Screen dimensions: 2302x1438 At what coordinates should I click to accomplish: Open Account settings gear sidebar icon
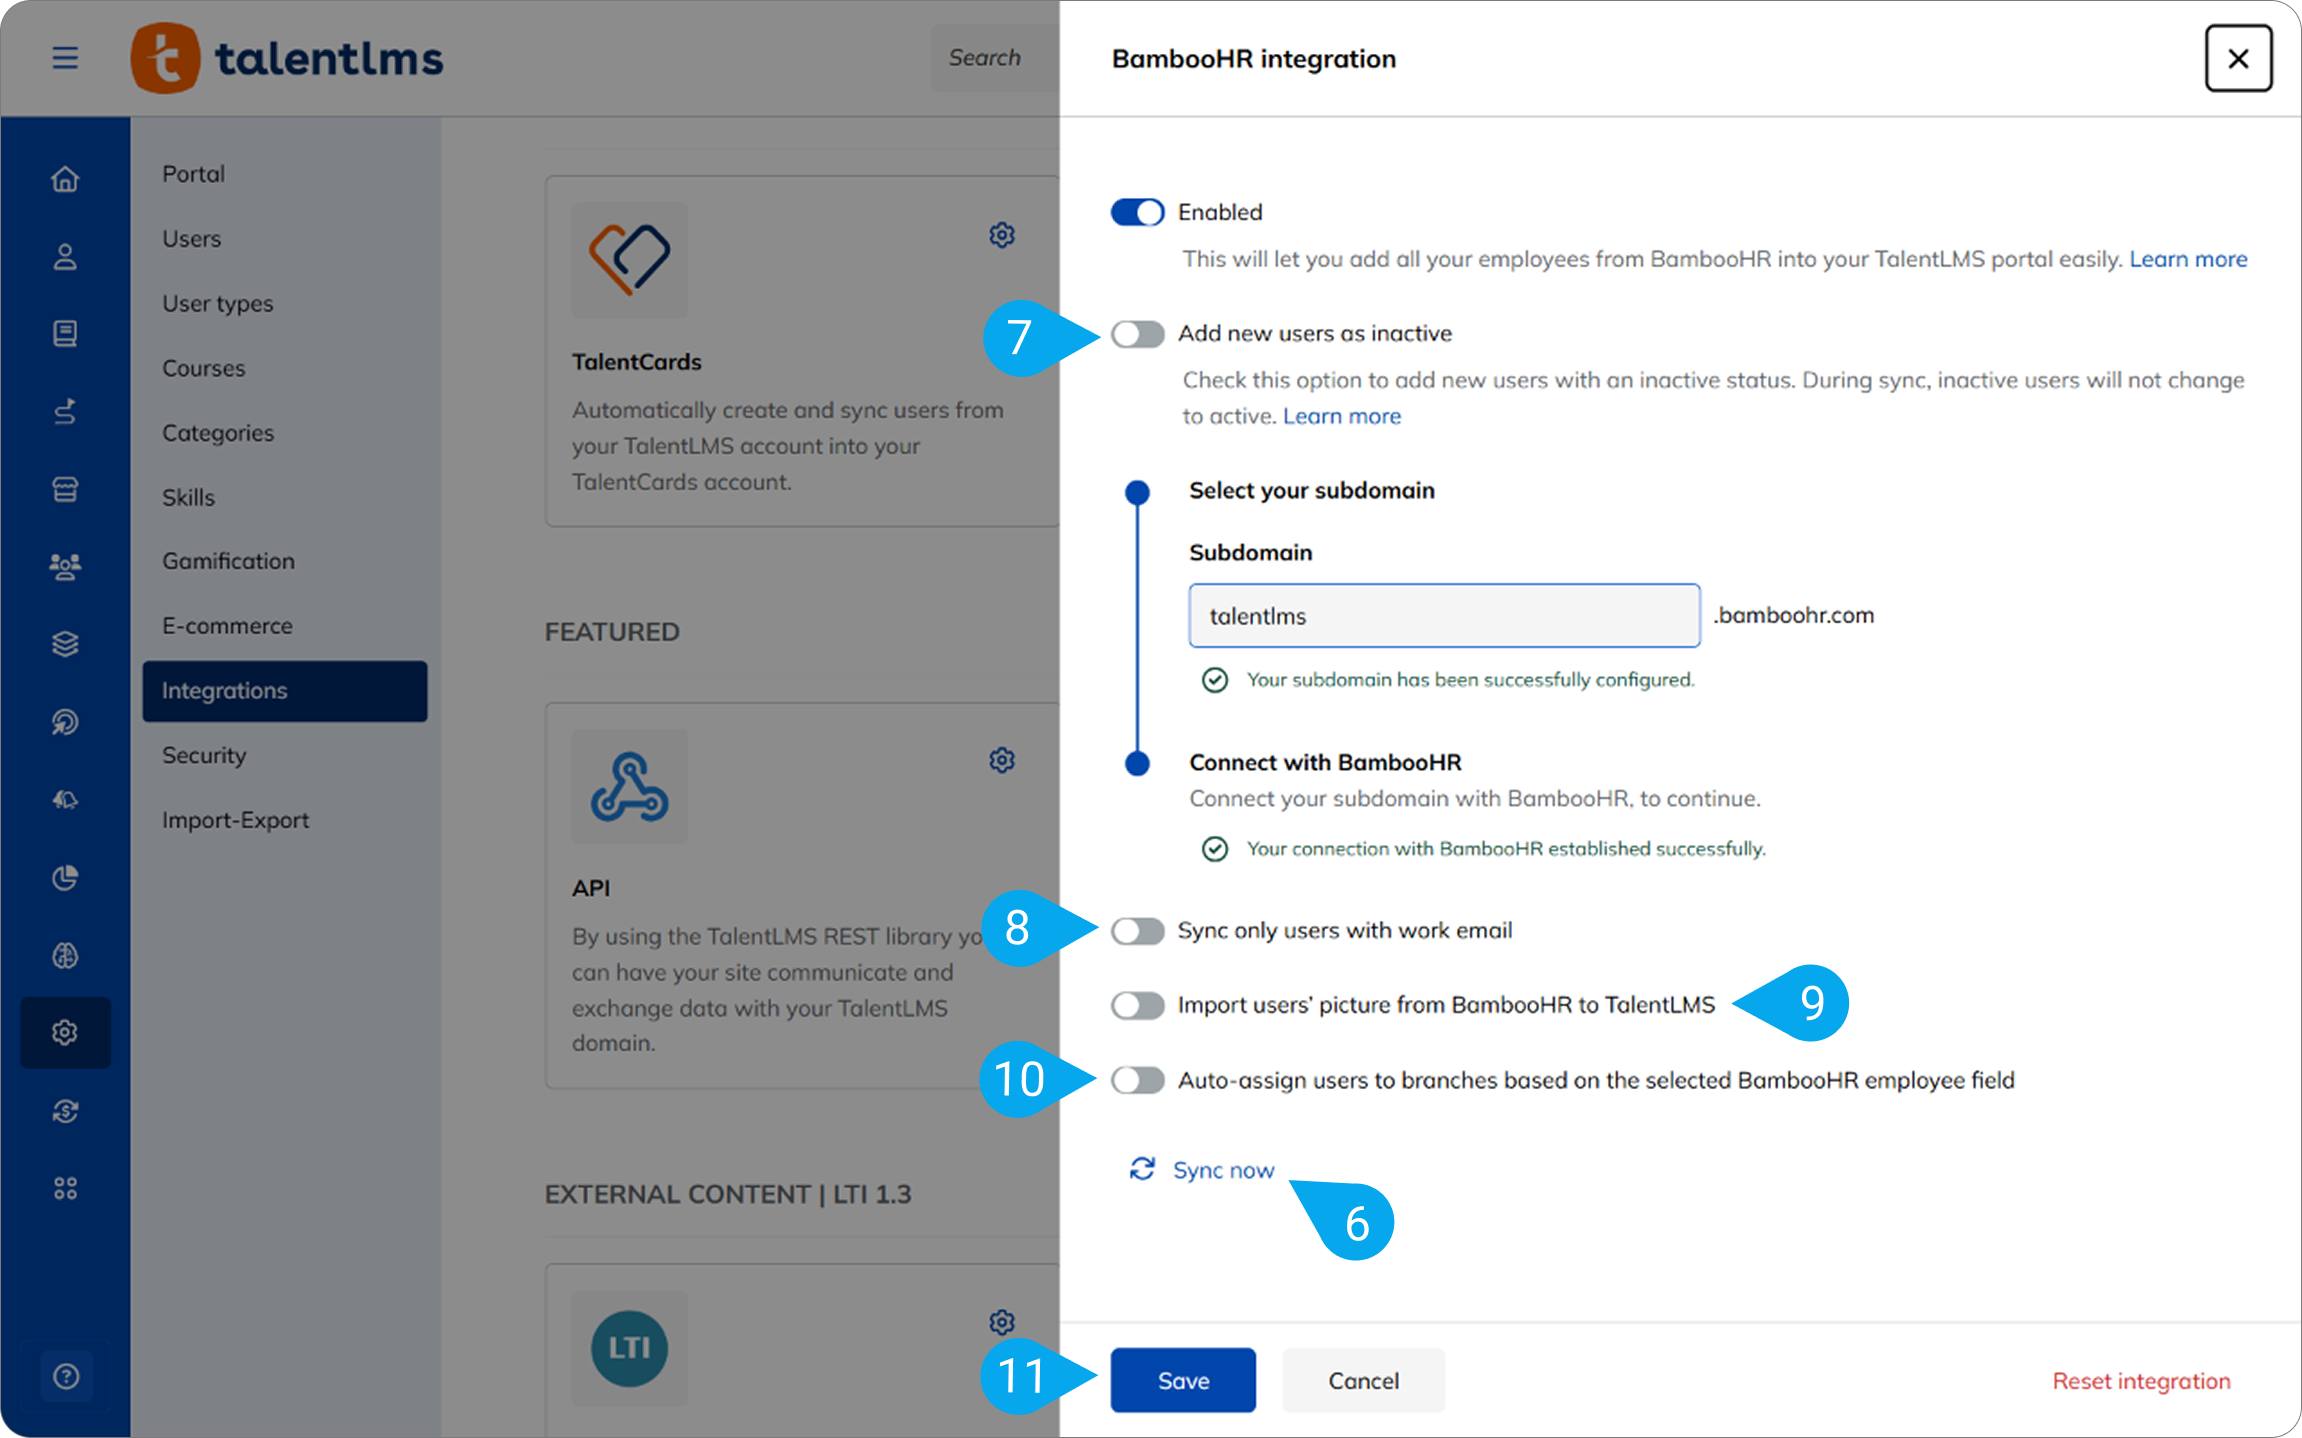65,1032
